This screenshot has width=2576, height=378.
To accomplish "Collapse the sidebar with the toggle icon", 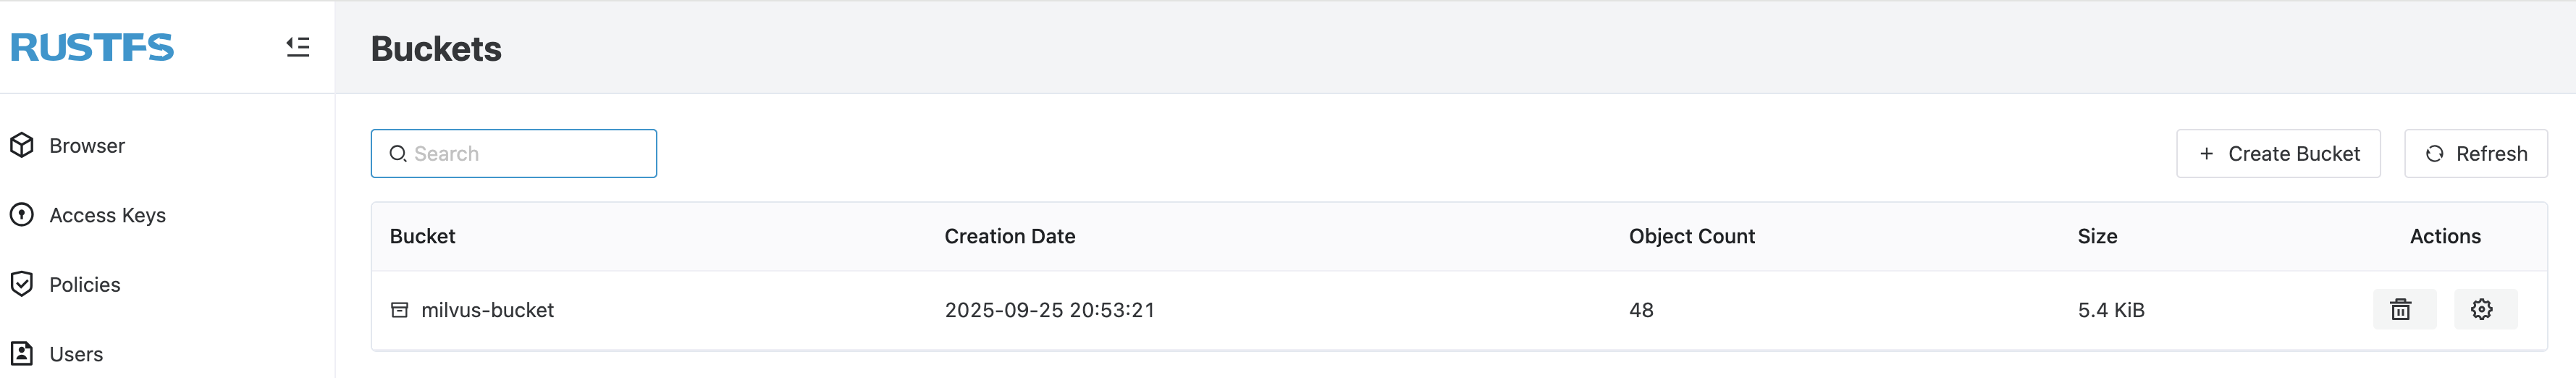I will [x=298, y=47].
